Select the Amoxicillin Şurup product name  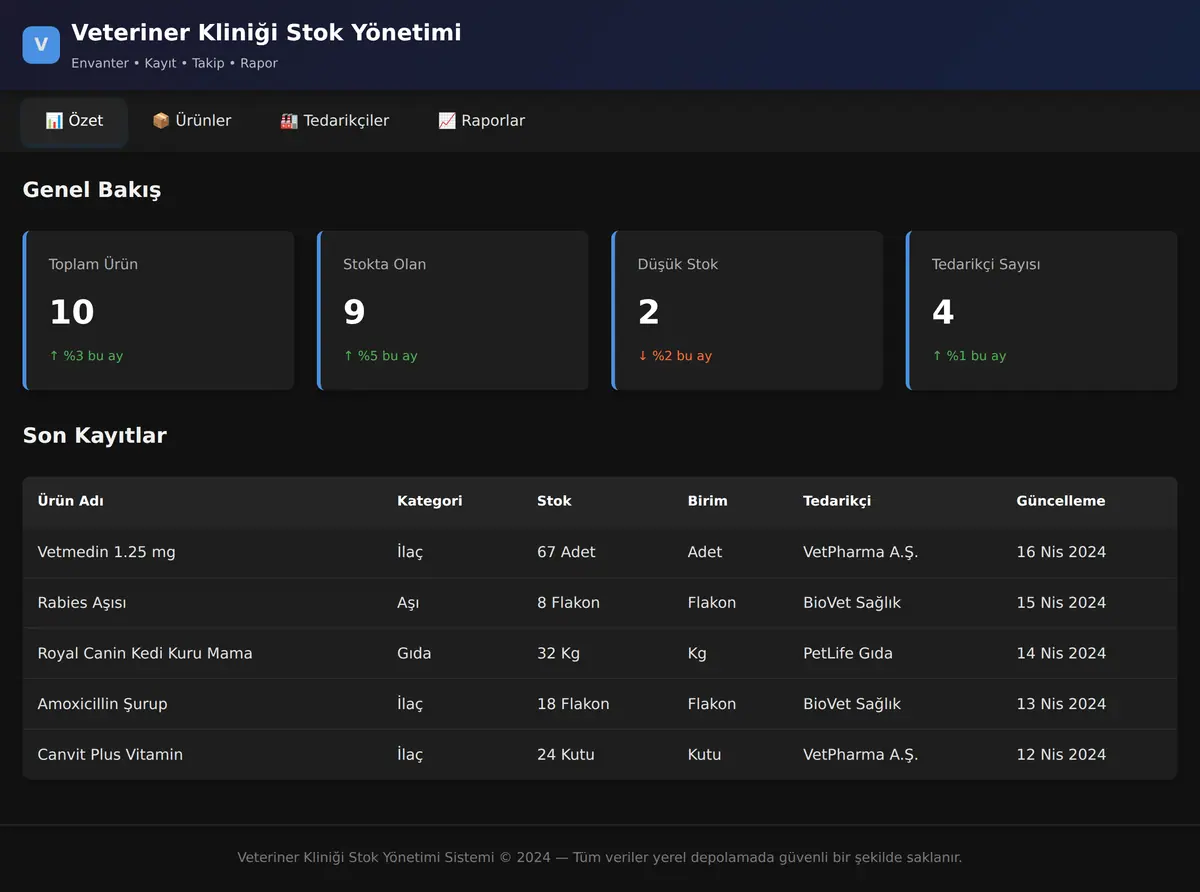102,704
